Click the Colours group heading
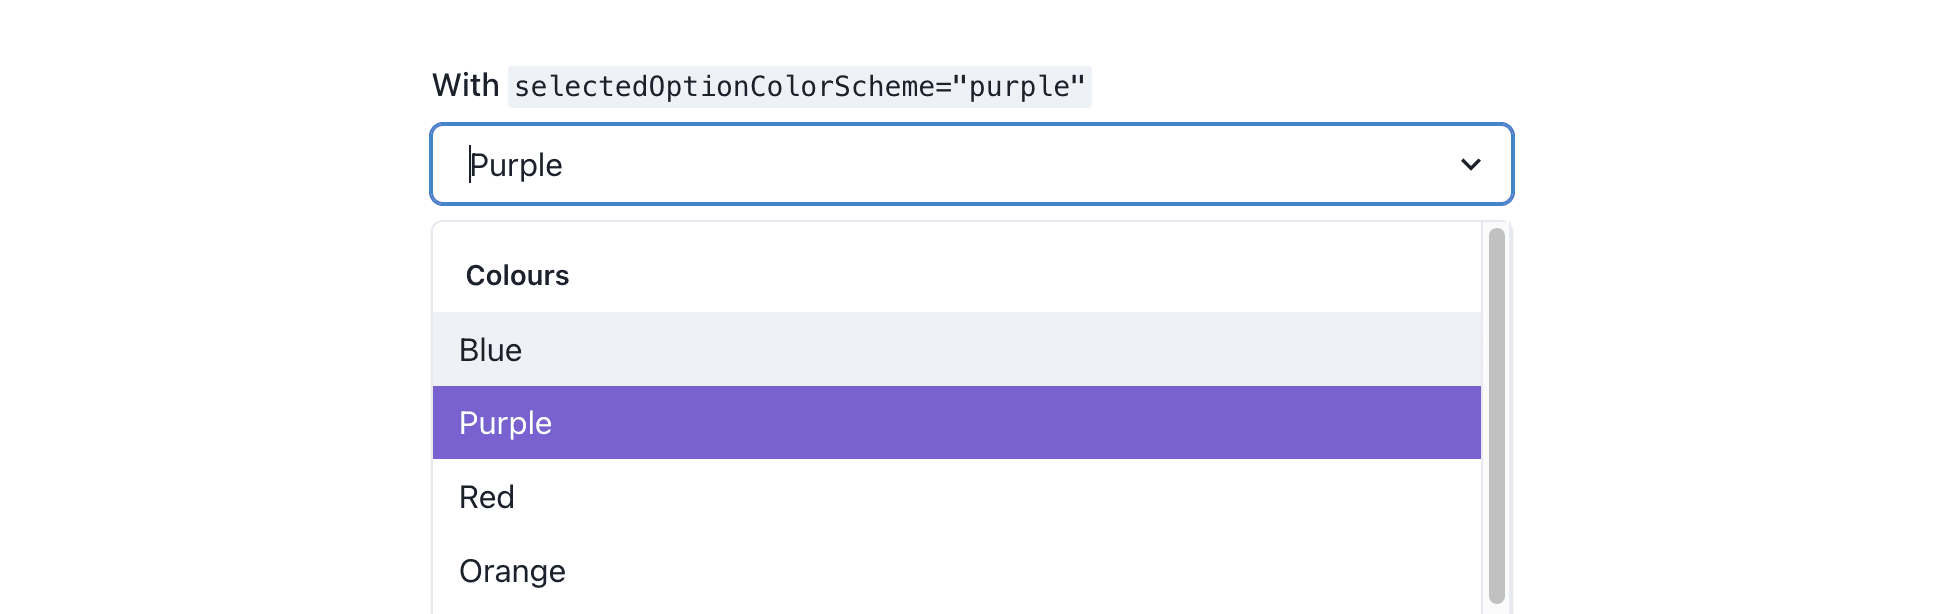Image resolution: width=1940 pixels, height=614 pixels. pos(517,274)
